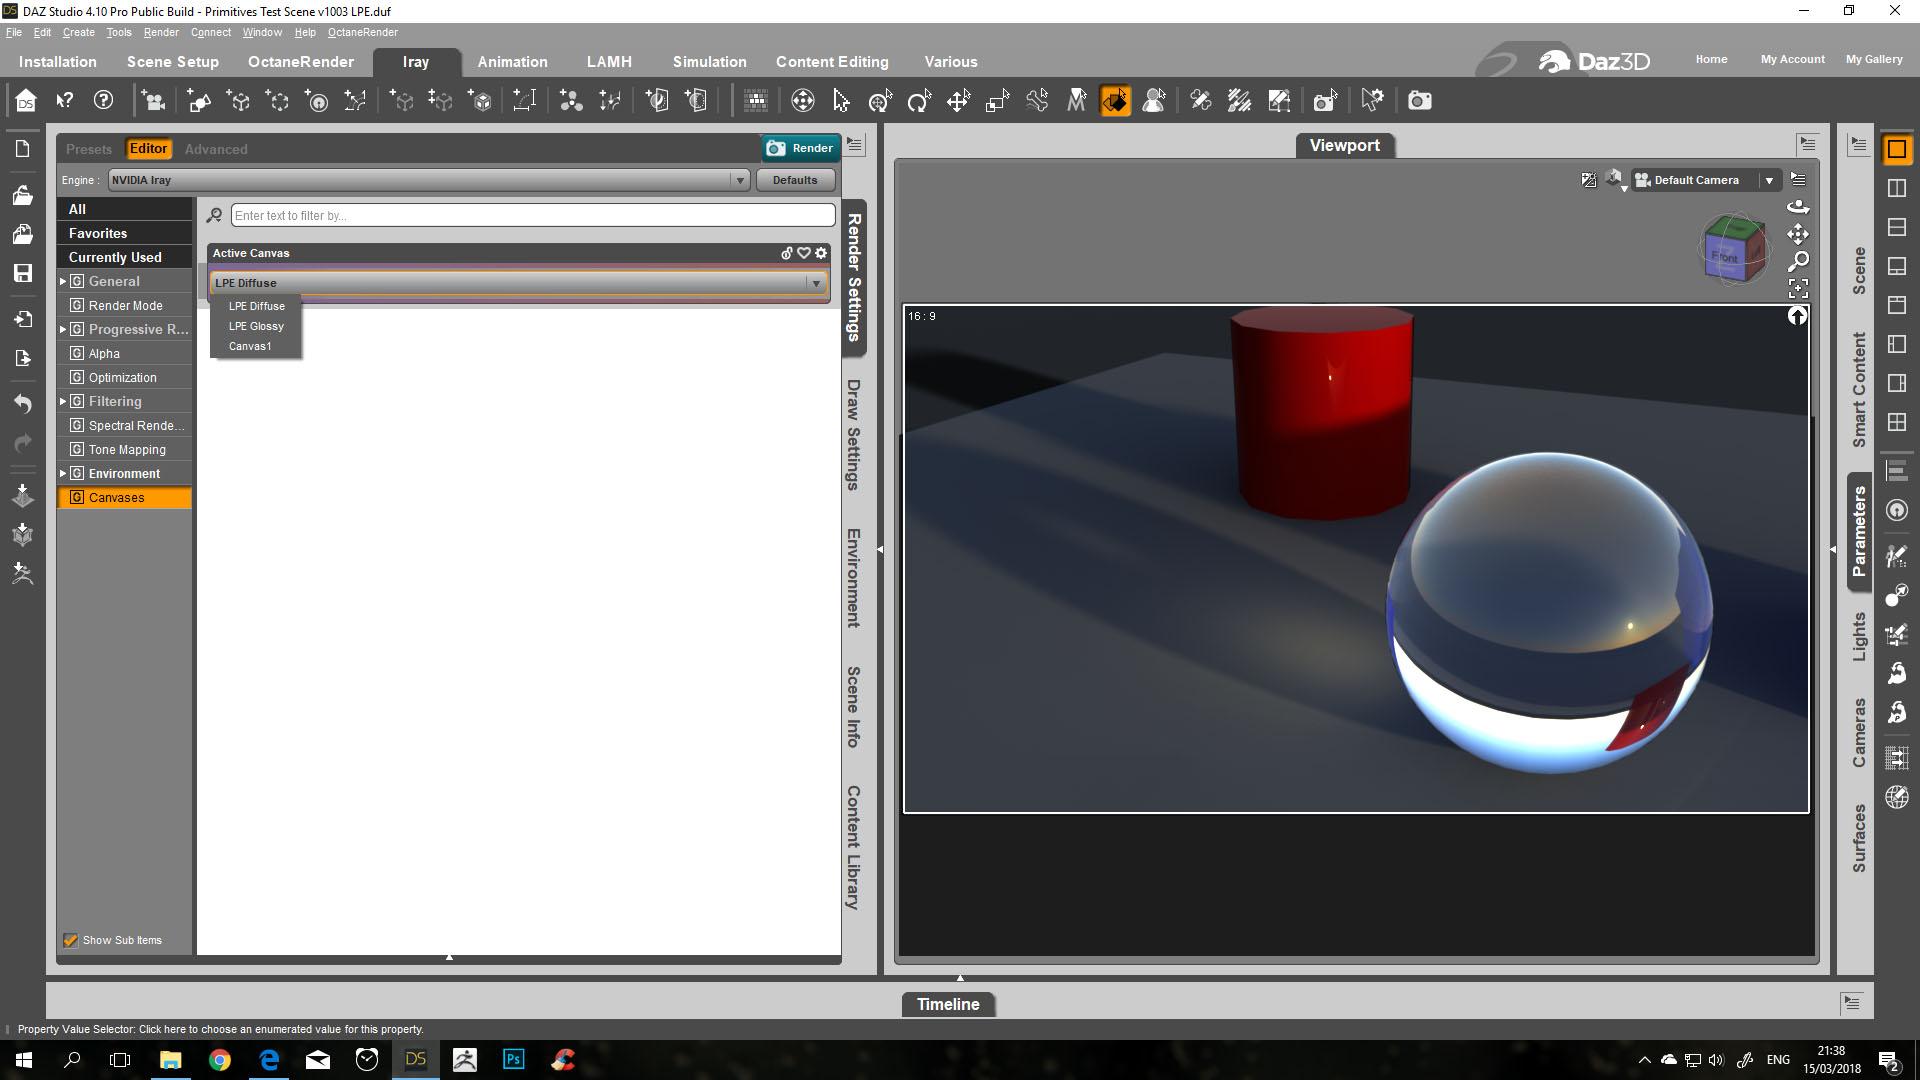
Task: Select the Rotate tool in toolbar
Action: pos(919,101)
